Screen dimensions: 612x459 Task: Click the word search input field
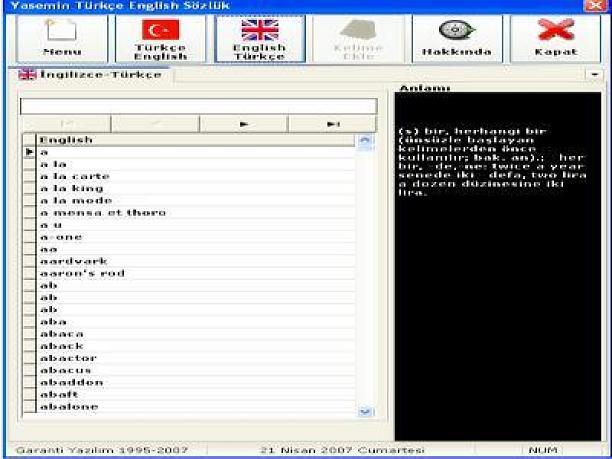[x=199, y=106]
